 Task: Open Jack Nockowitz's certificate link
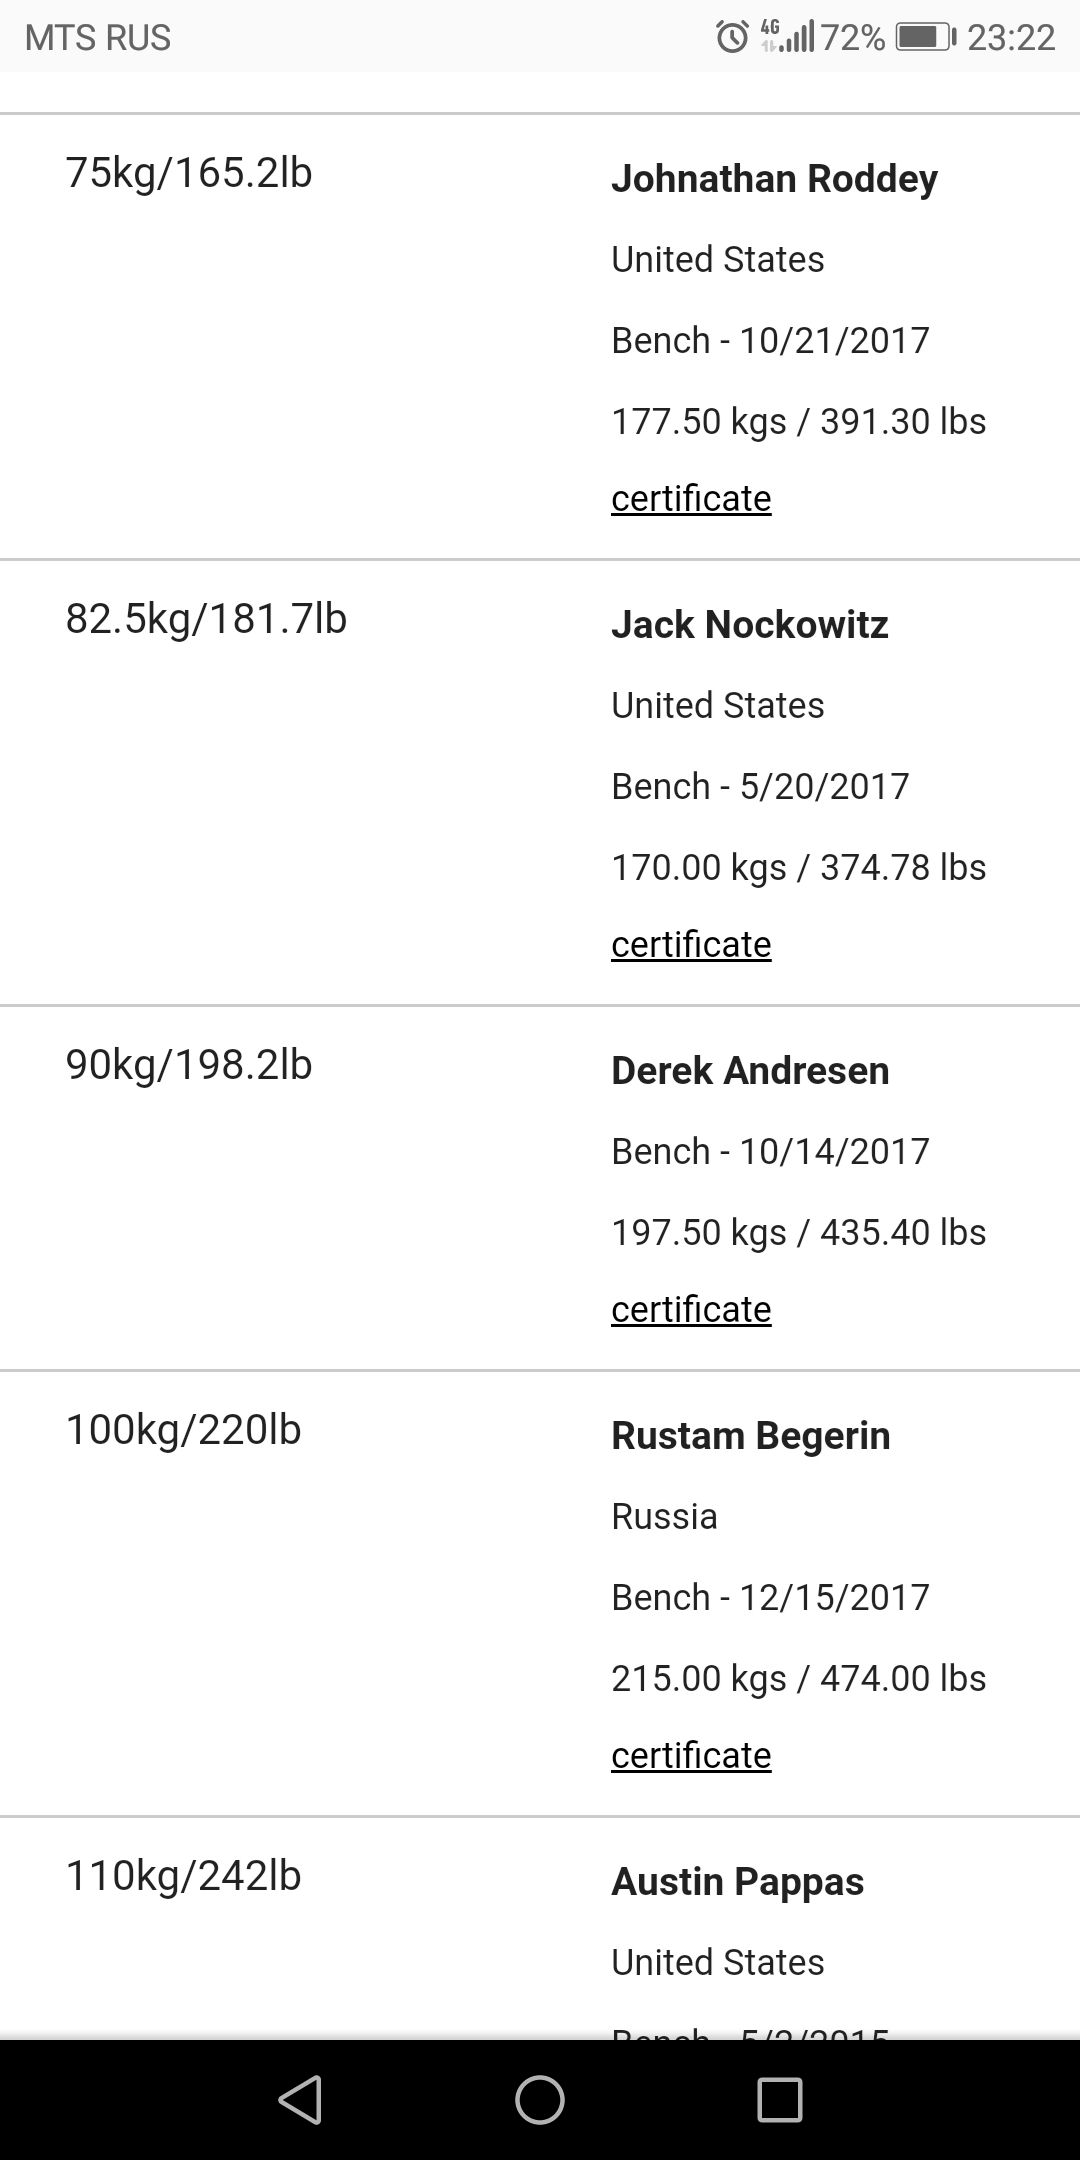(x=691, y=944)
